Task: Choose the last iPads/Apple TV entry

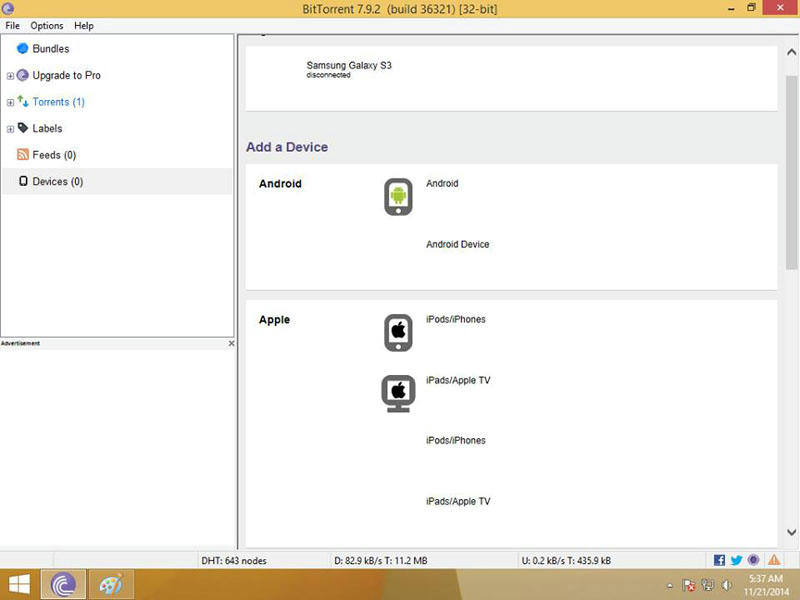Action: click(x=458, y=502)
